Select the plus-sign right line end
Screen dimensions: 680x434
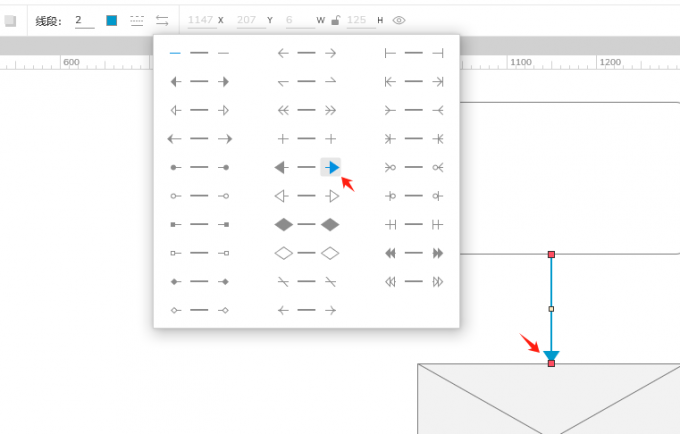330,139
